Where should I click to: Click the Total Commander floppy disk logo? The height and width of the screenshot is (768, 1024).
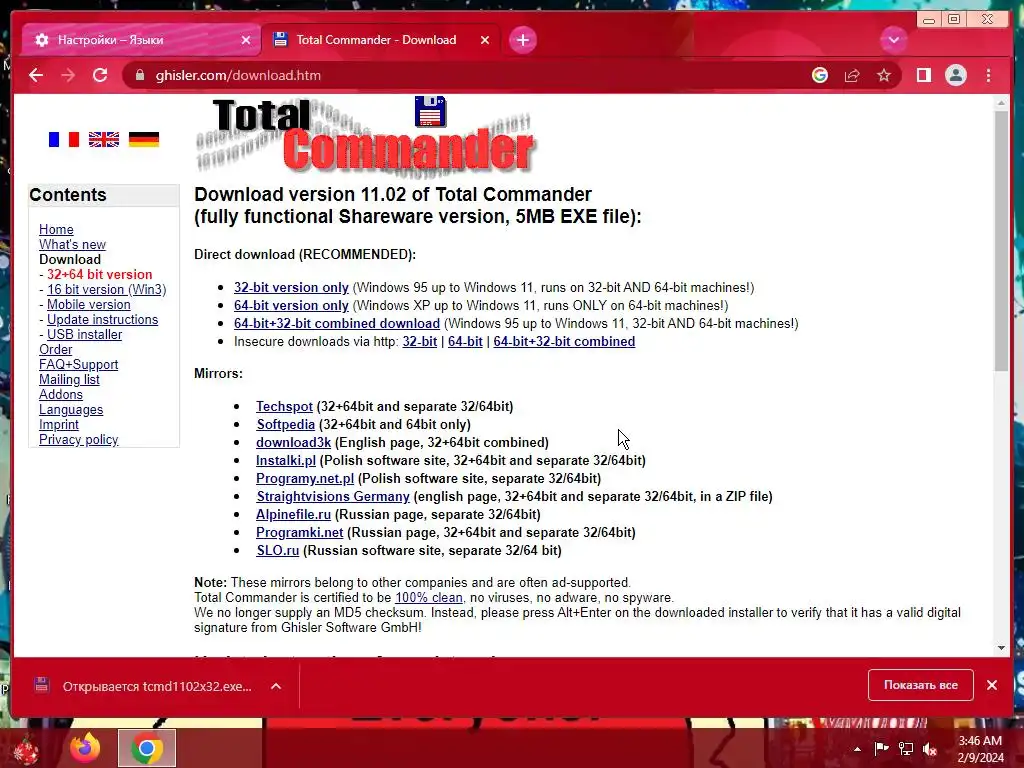(430, 111)
